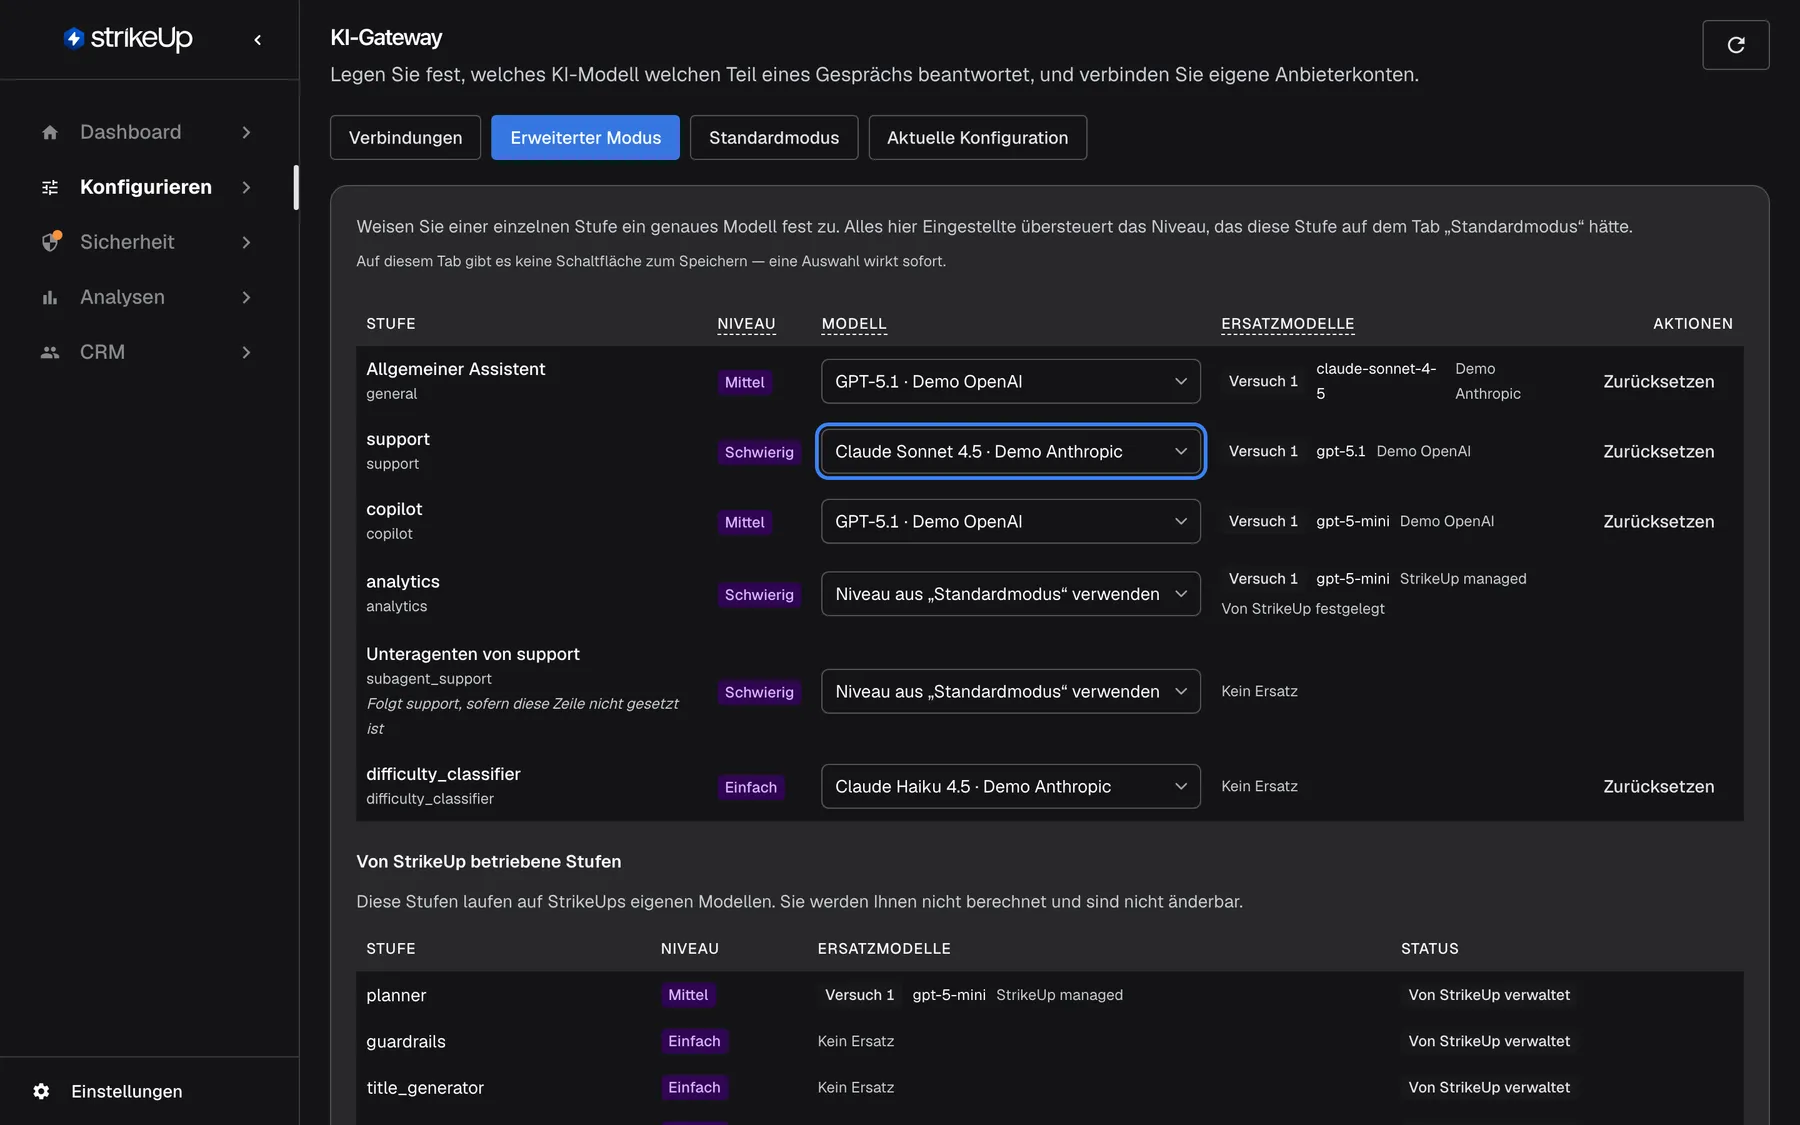
Task: Click the refresh icon button
Action: pyautogui.click(x=1736, y=45)
